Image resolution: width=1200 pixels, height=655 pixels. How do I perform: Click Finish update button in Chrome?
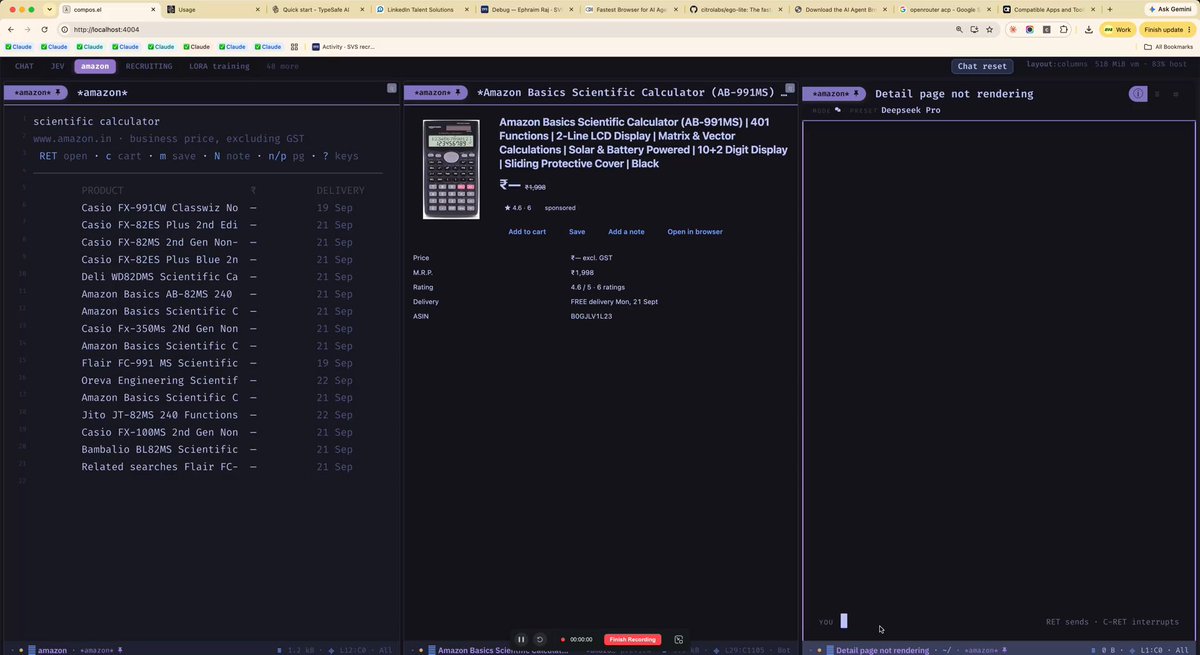pos(1167,29)
